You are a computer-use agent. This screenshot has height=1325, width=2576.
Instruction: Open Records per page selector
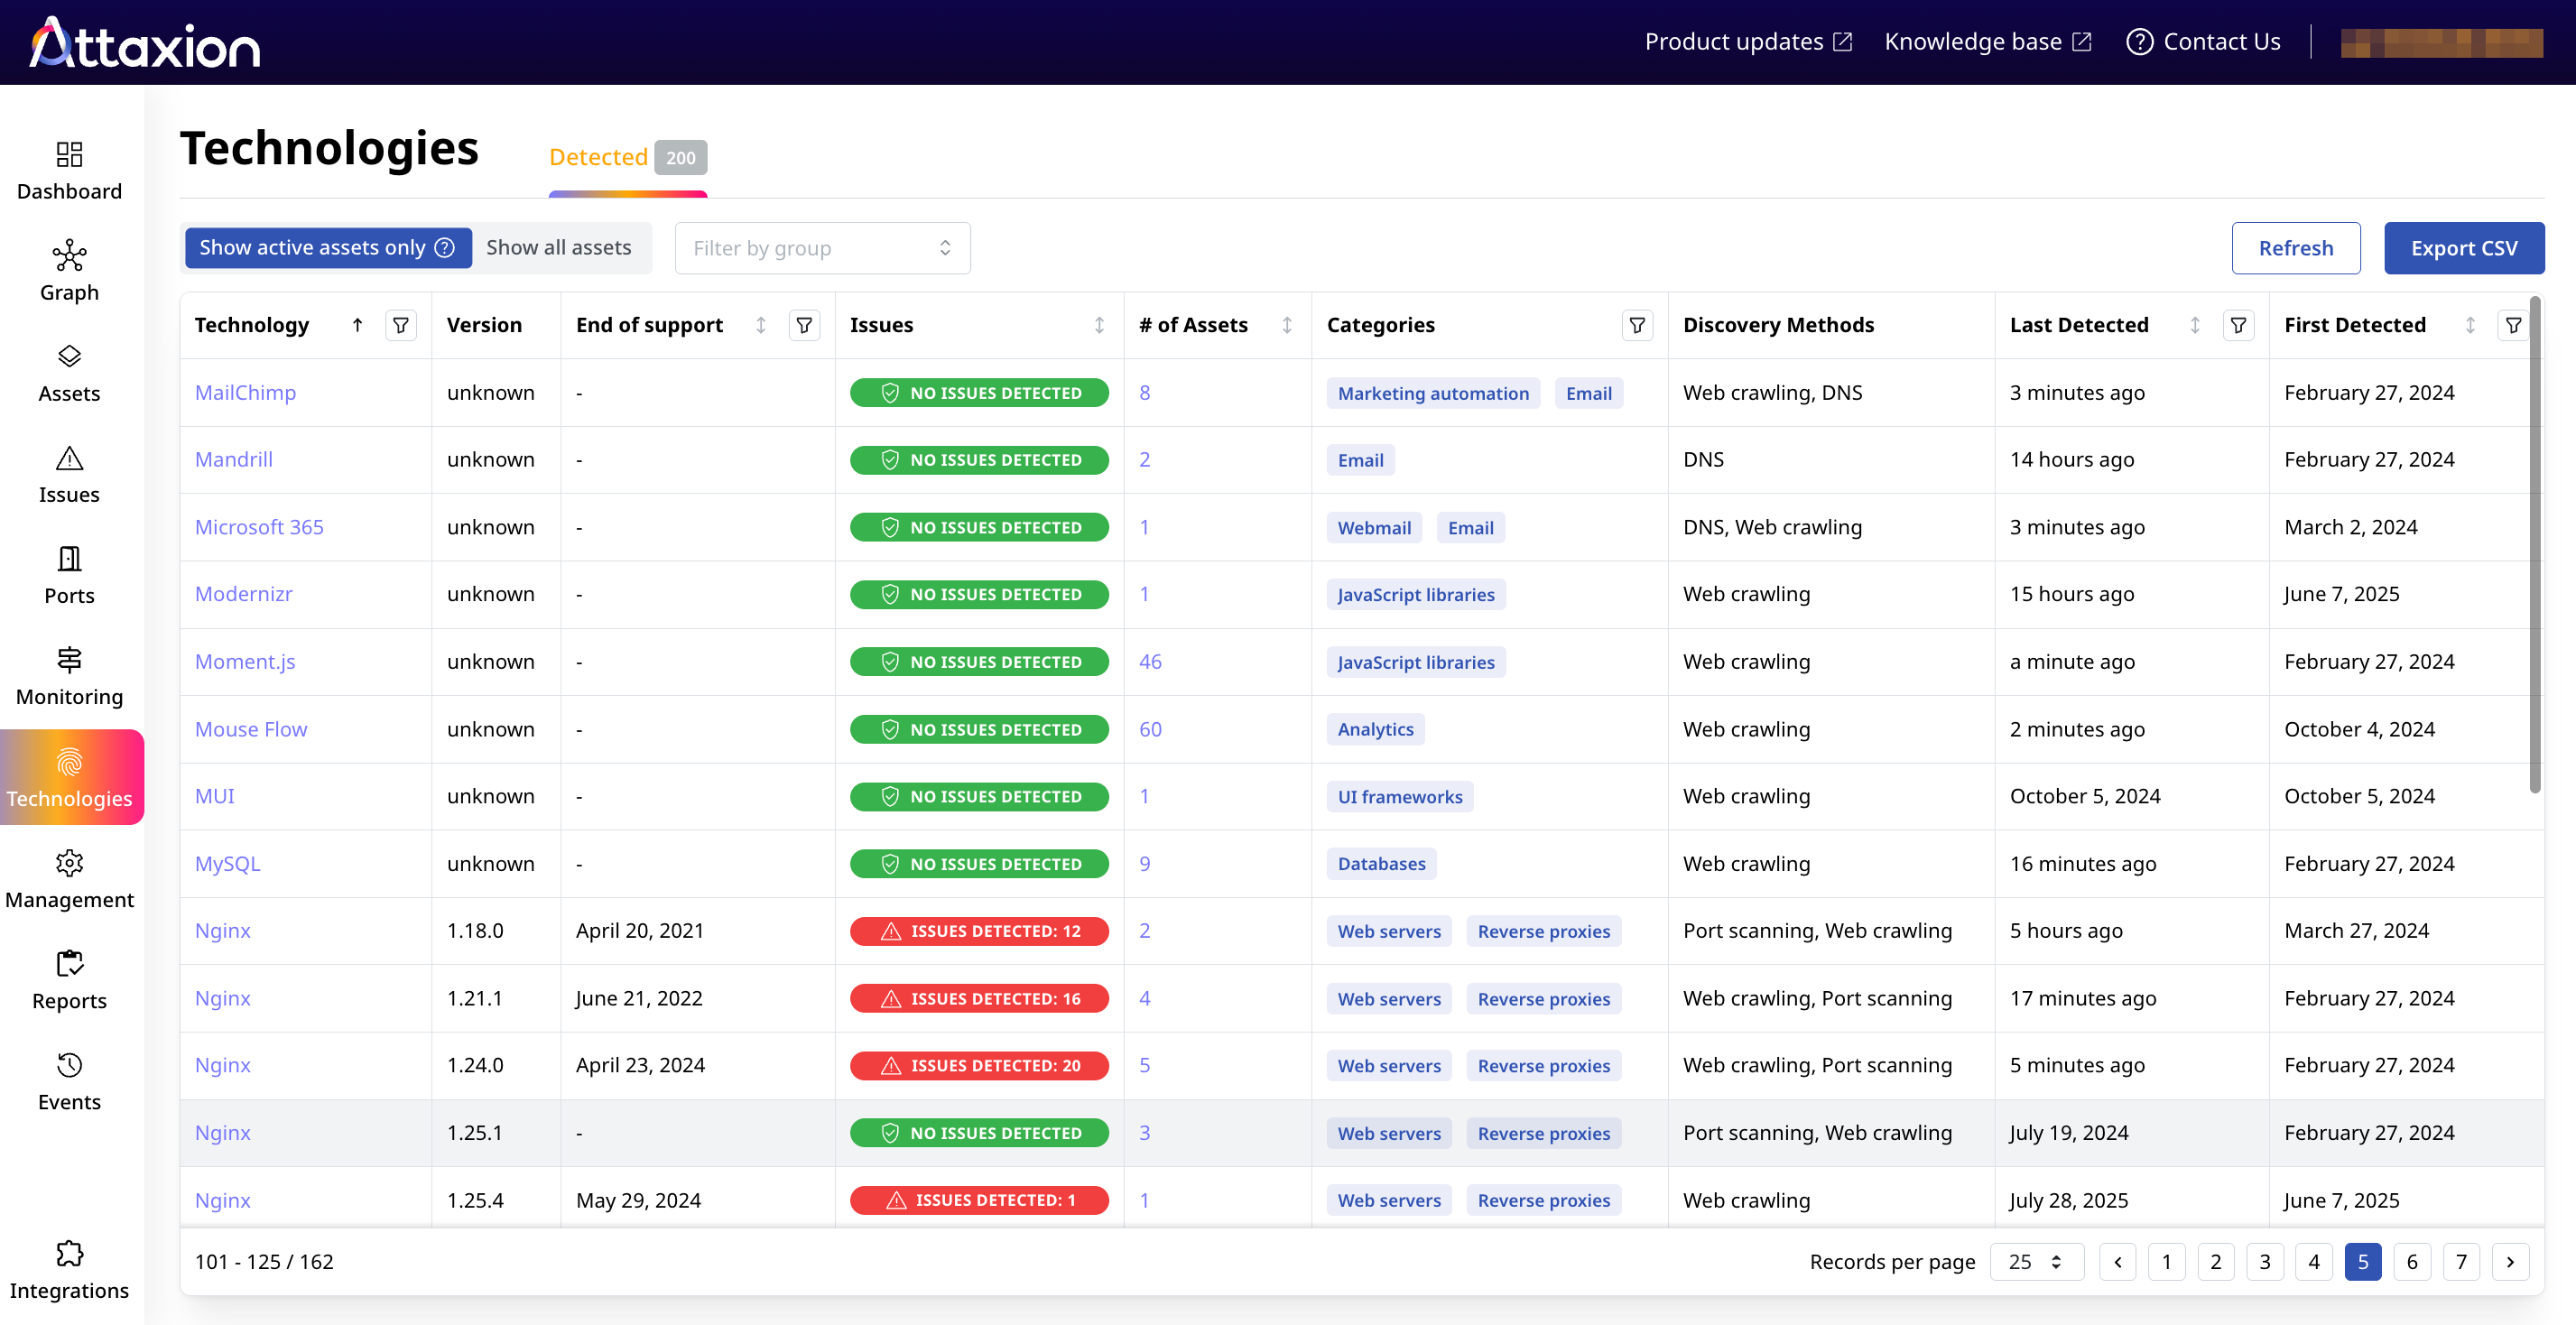(x=2035, y=1261)
